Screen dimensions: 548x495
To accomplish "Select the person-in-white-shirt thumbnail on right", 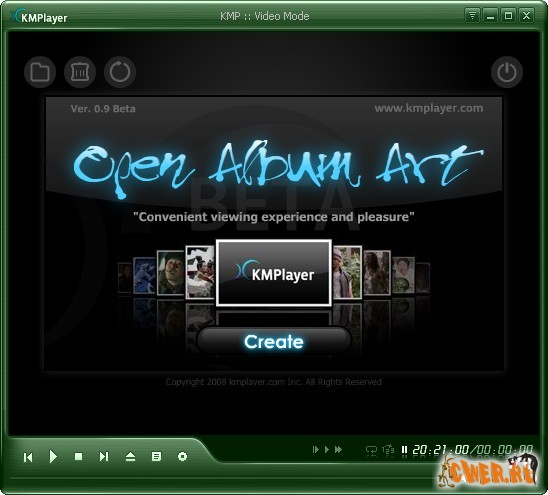I will [x=403, y=275].
